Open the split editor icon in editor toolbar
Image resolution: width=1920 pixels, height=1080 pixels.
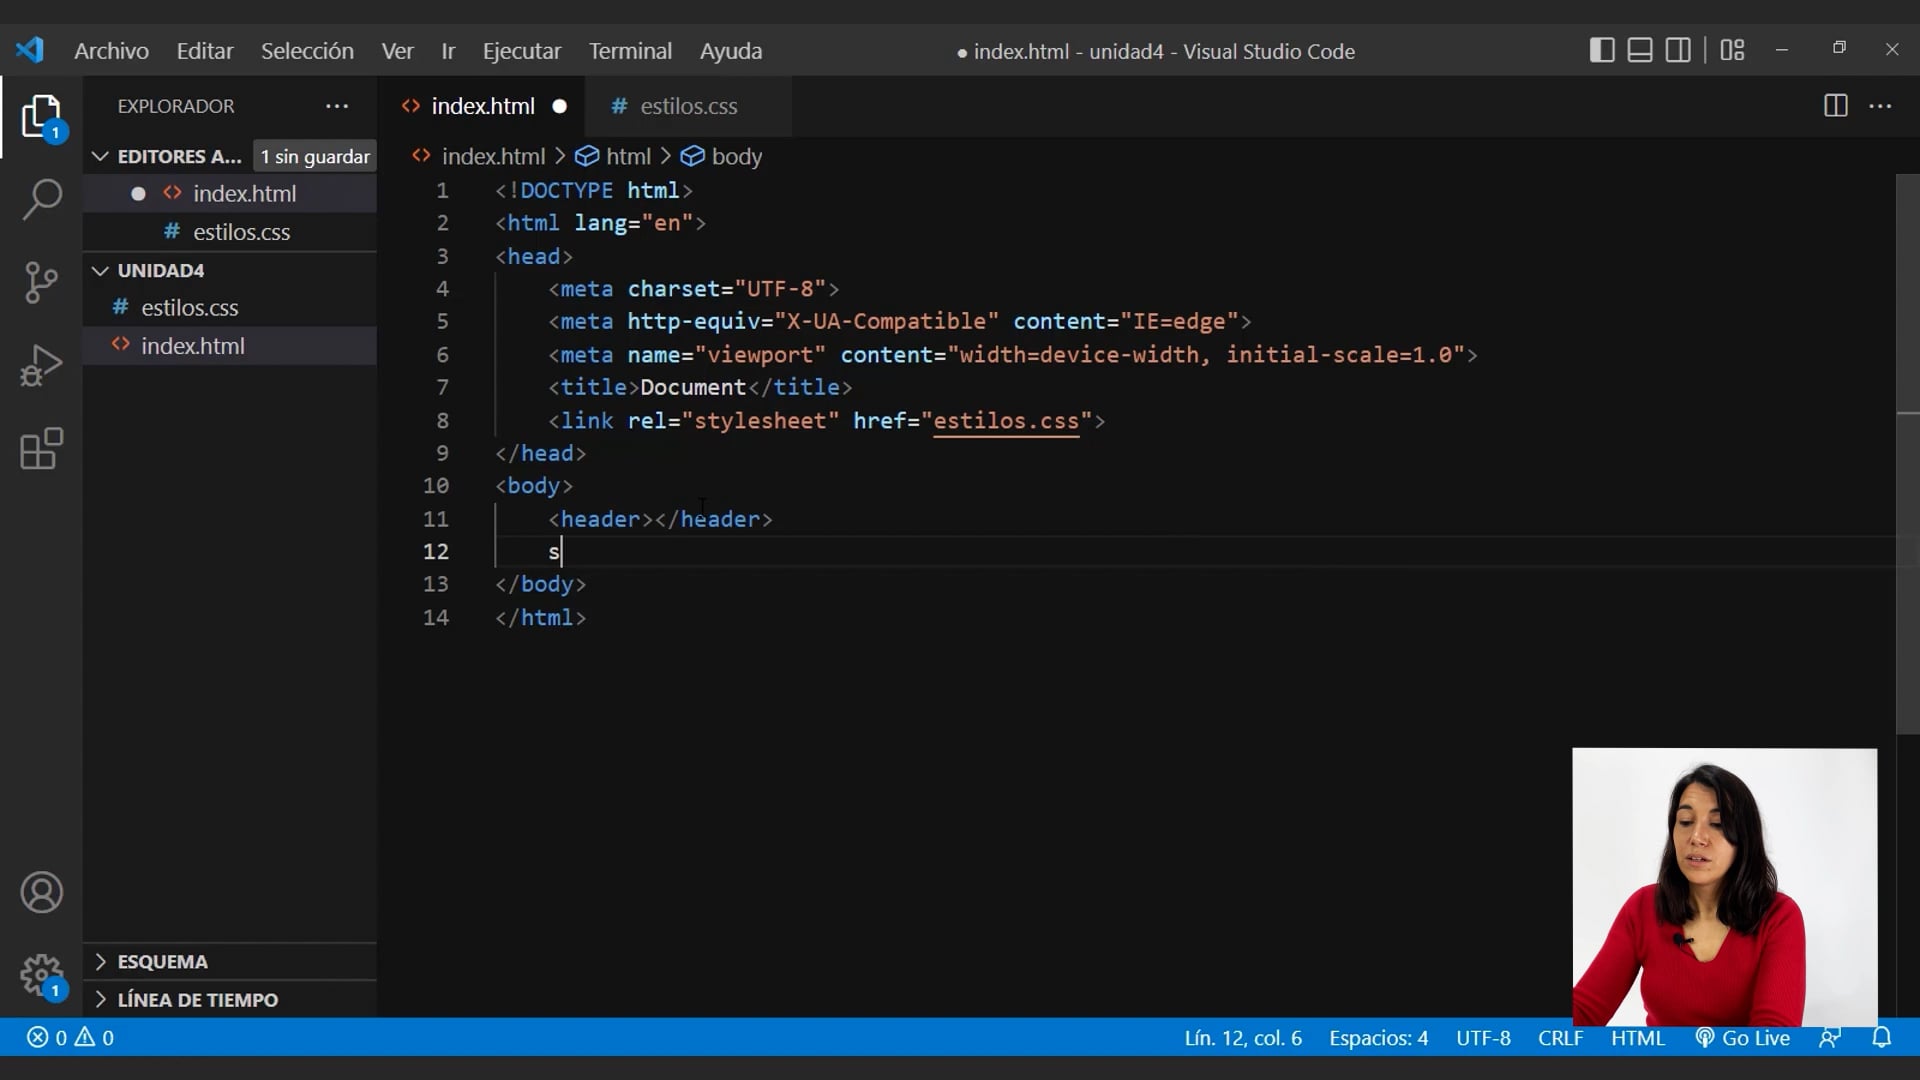(x=1836, y=106)
